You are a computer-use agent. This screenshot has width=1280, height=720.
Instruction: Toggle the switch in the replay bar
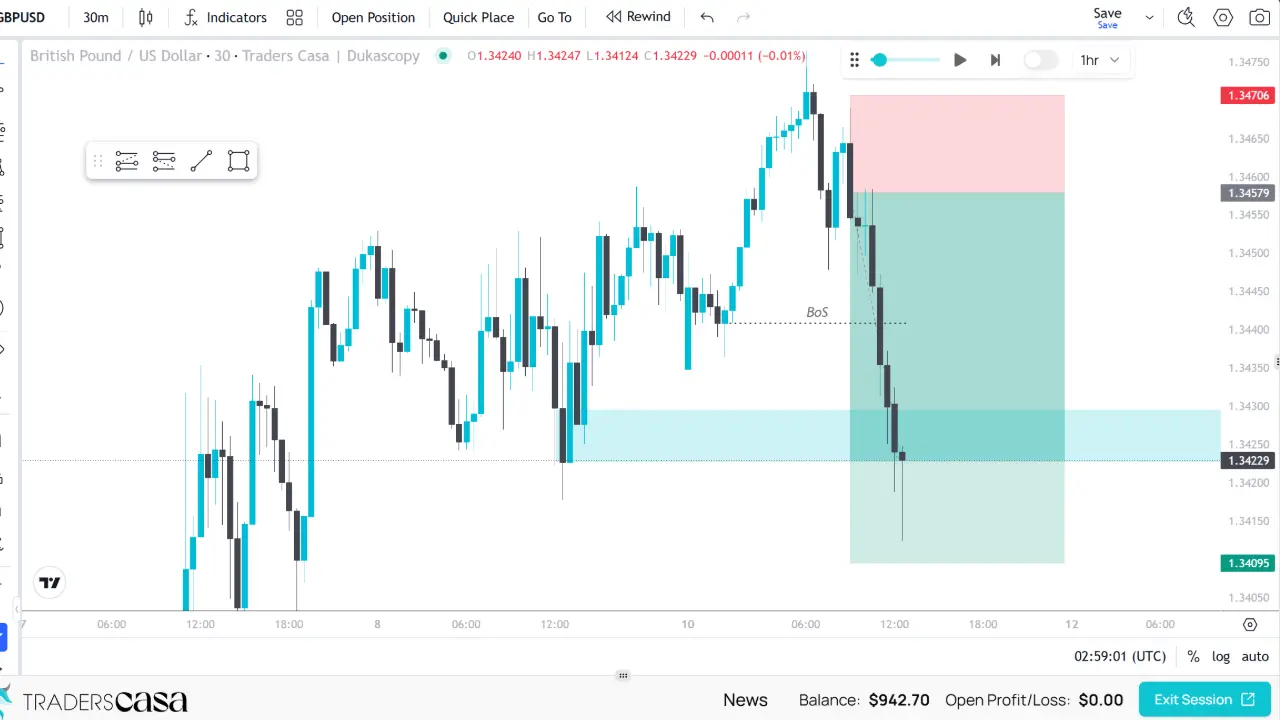click(x=1040, y=60)
